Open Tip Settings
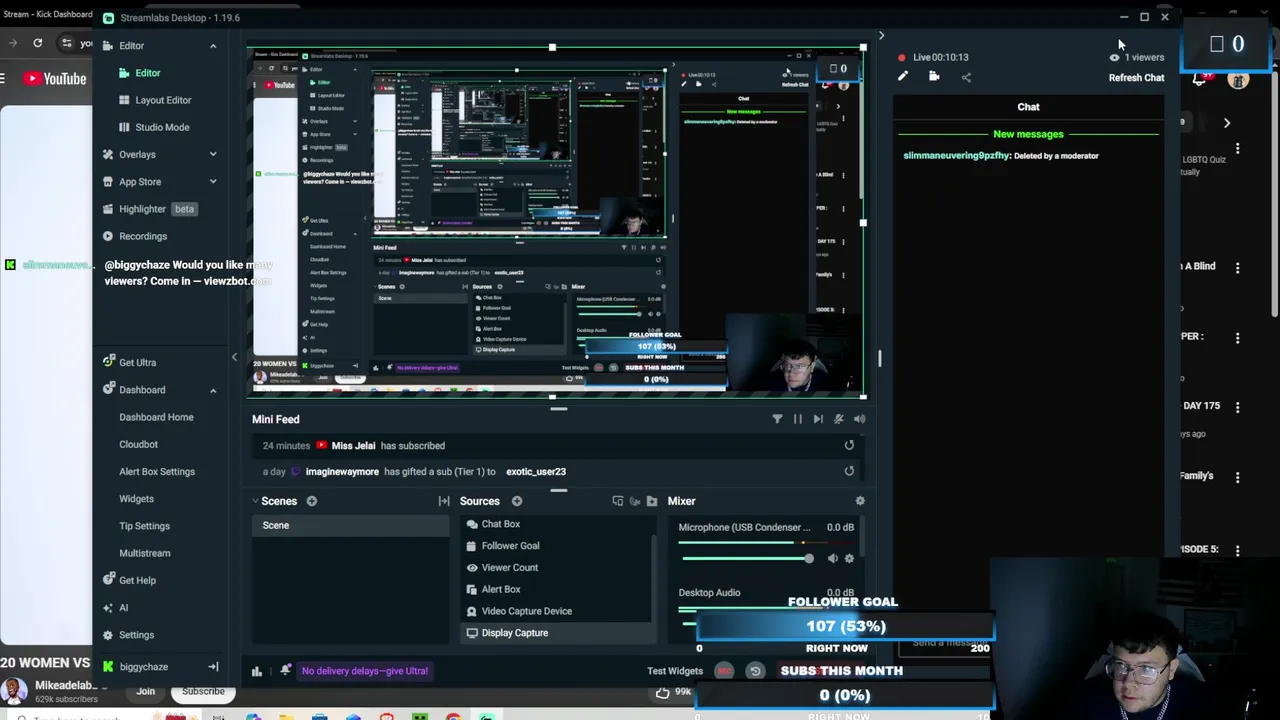The height and width of the screenshot is (720, 1280). coord(144,526)
